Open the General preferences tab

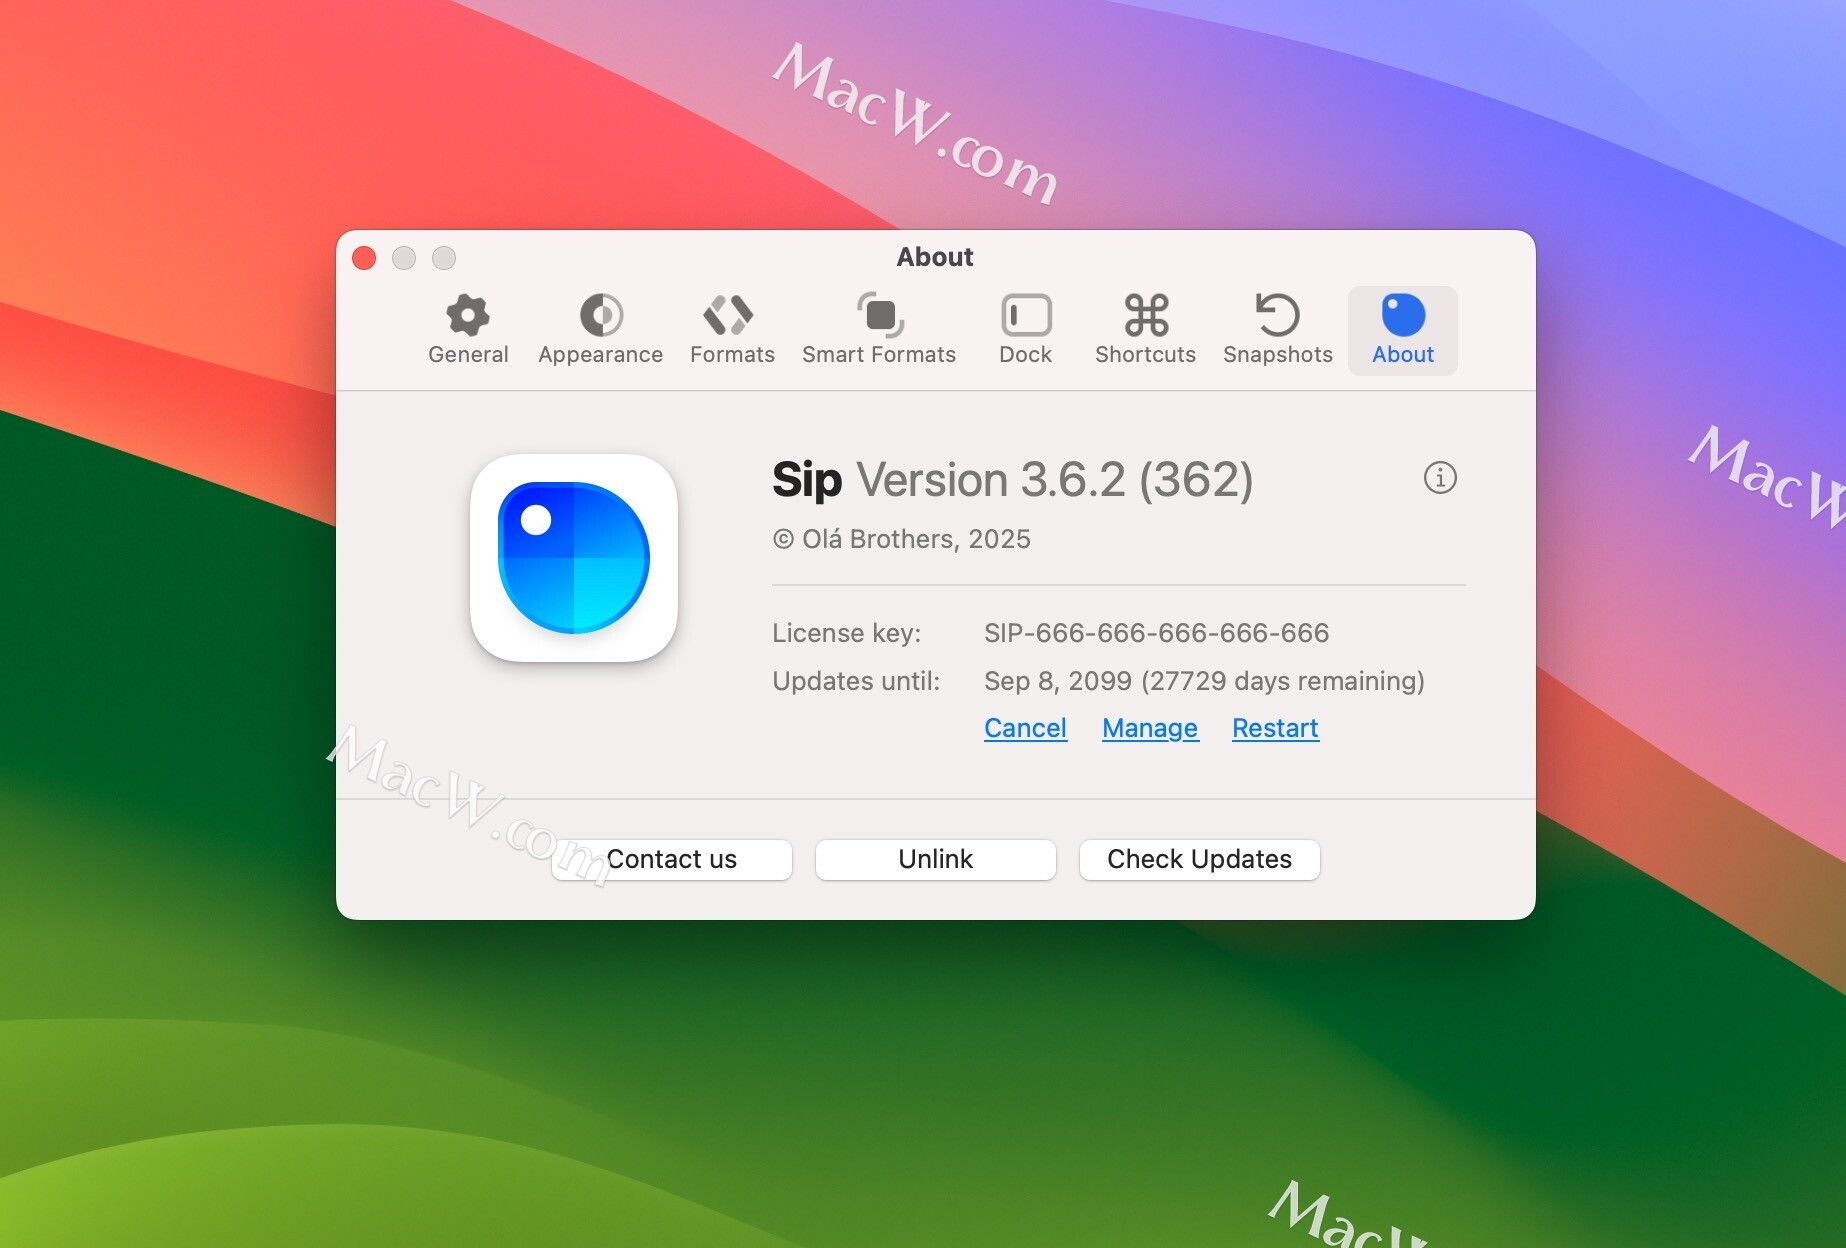468,330
